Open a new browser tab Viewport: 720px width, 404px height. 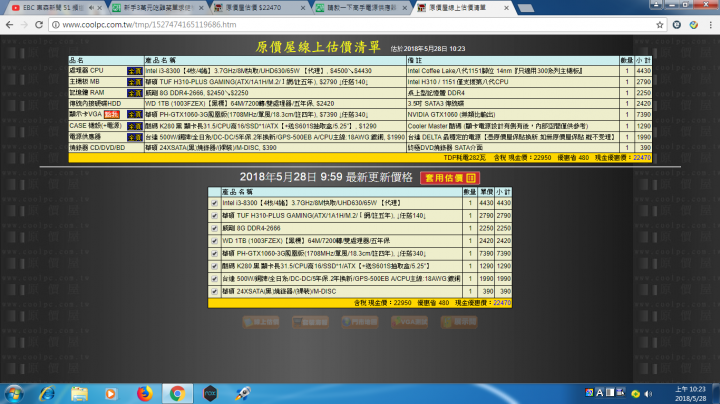(526, 8)
